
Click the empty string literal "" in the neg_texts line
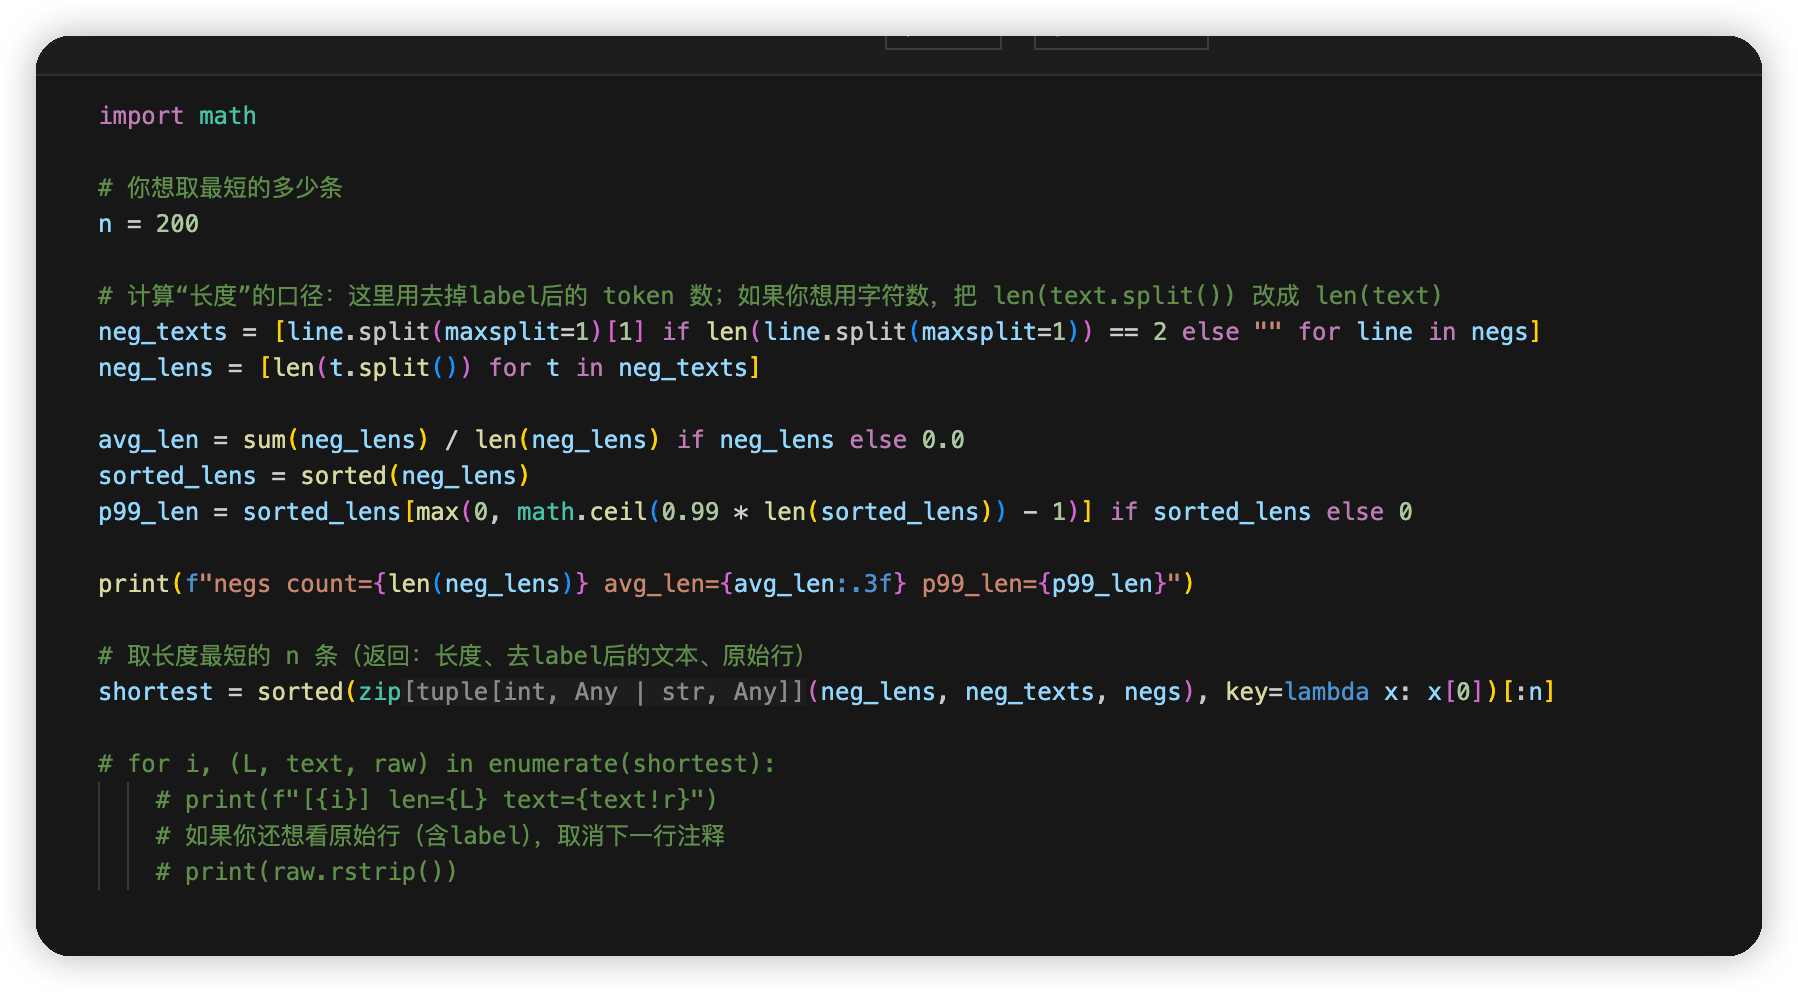(x=1267, y=332)
